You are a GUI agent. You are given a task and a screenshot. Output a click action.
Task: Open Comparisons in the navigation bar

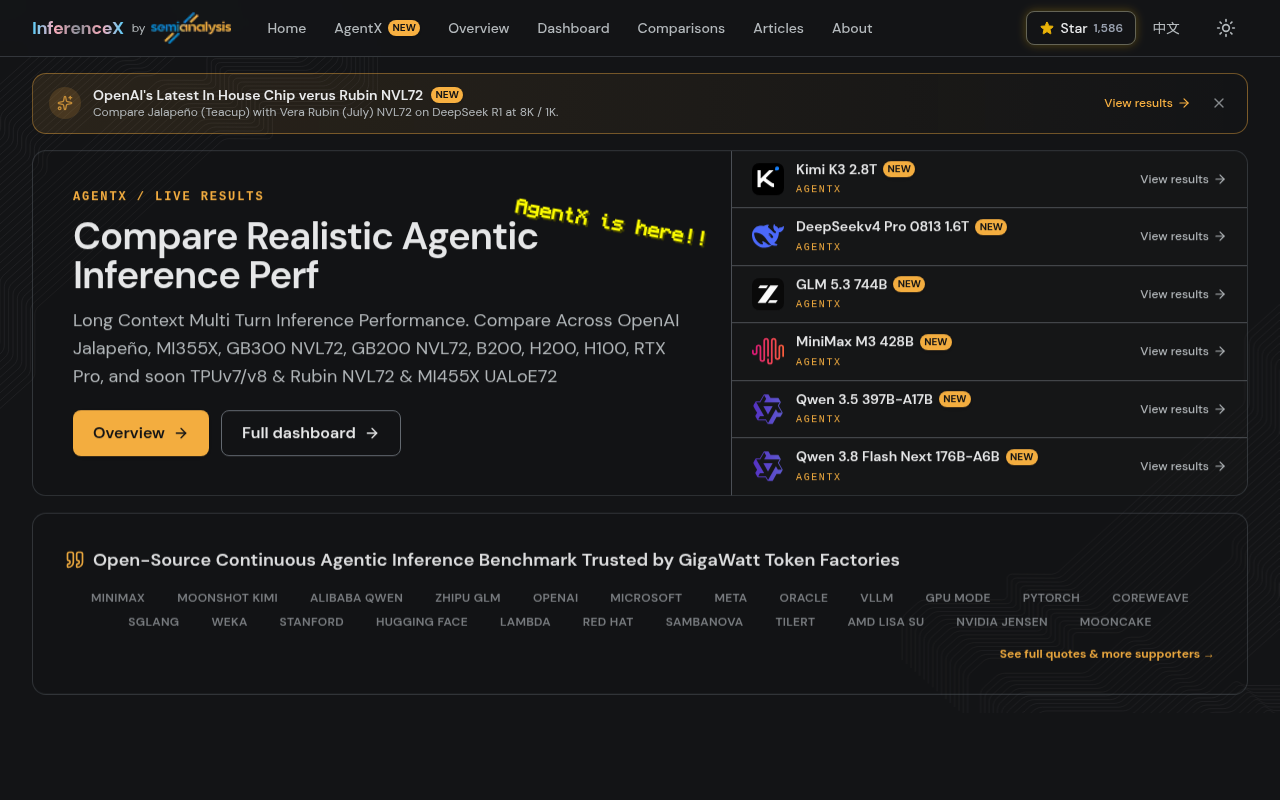click(x=681, y=28)
